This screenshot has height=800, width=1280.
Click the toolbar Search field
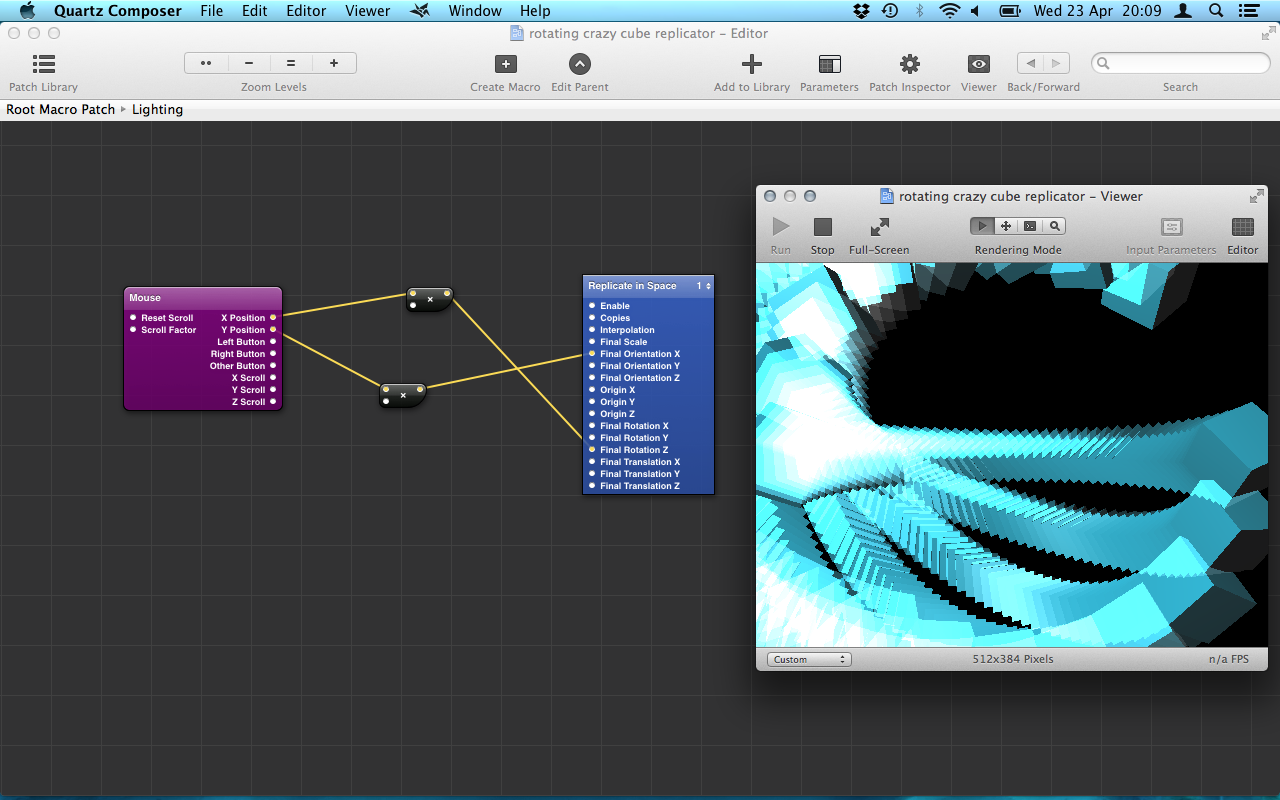click(1180, 64)
